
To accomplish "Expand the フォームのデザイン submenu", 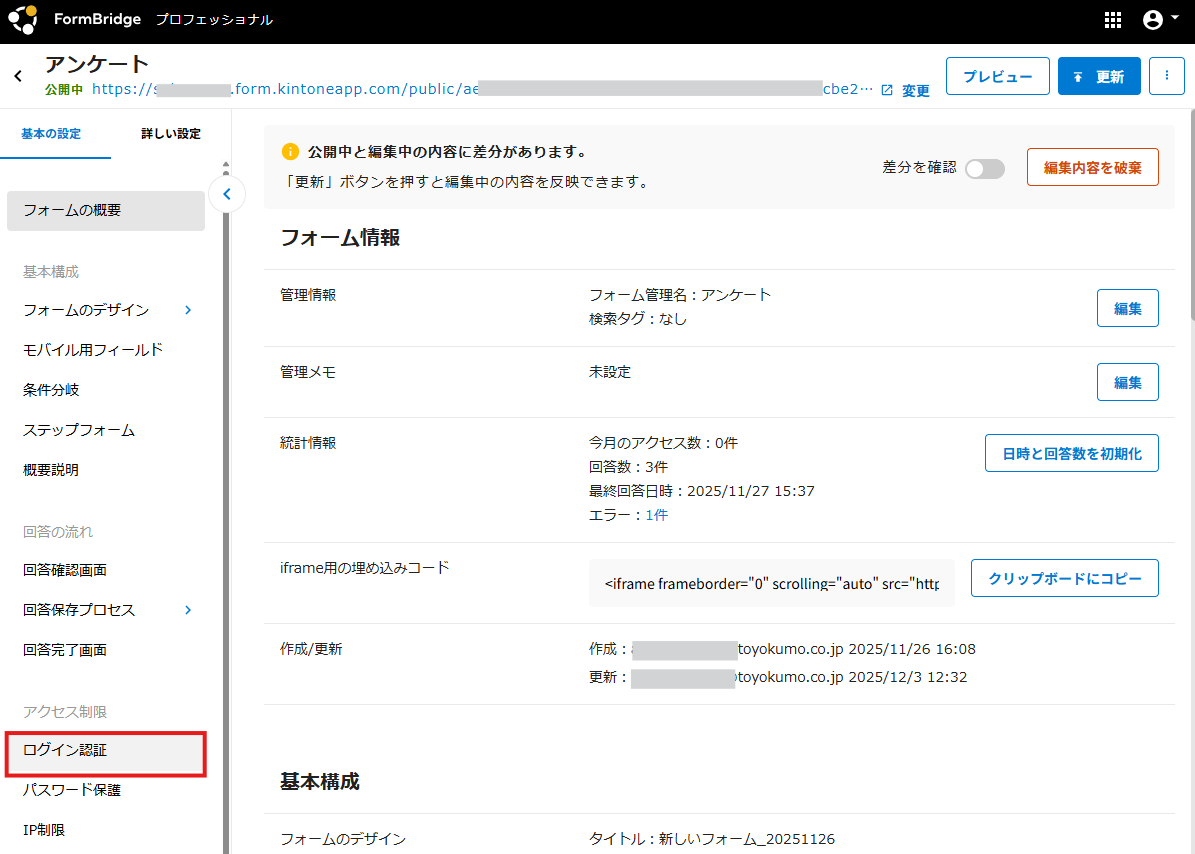I will tap(188, 310).
